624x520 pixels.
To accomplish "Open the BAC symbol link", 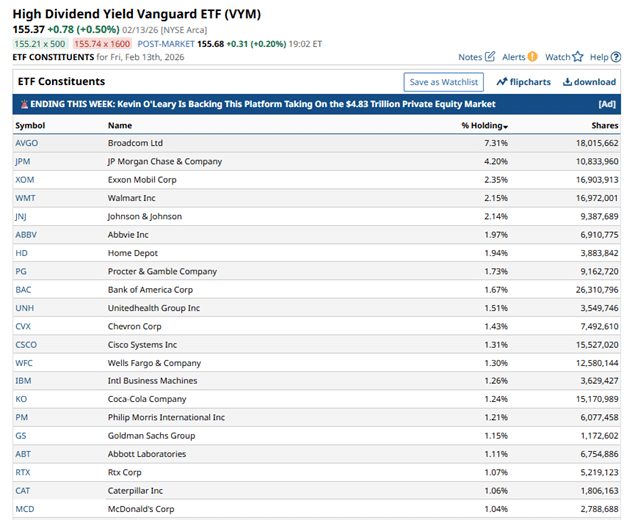I will [23, 289].
